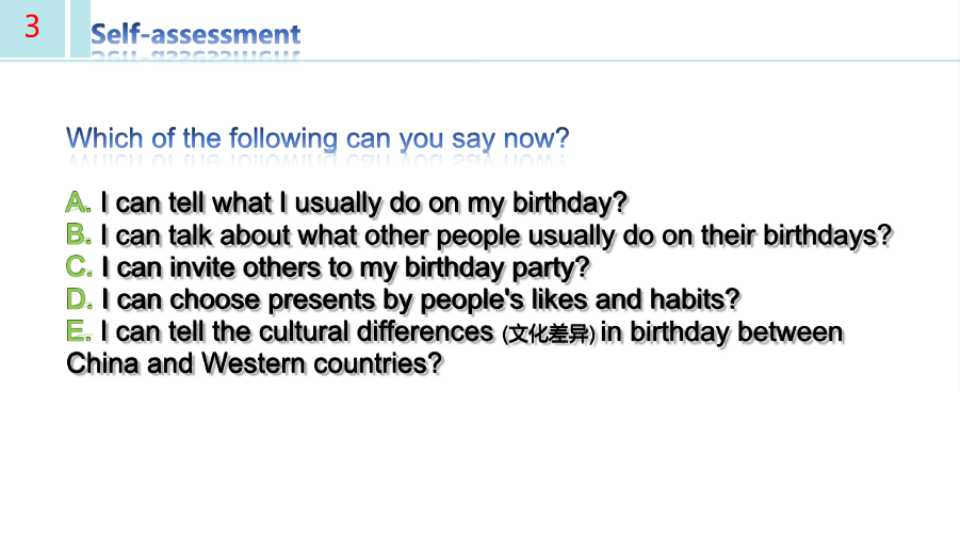
Task: Click the sentence about other people's birthdays
Action: pyautogui.click(x=497, y=236)
